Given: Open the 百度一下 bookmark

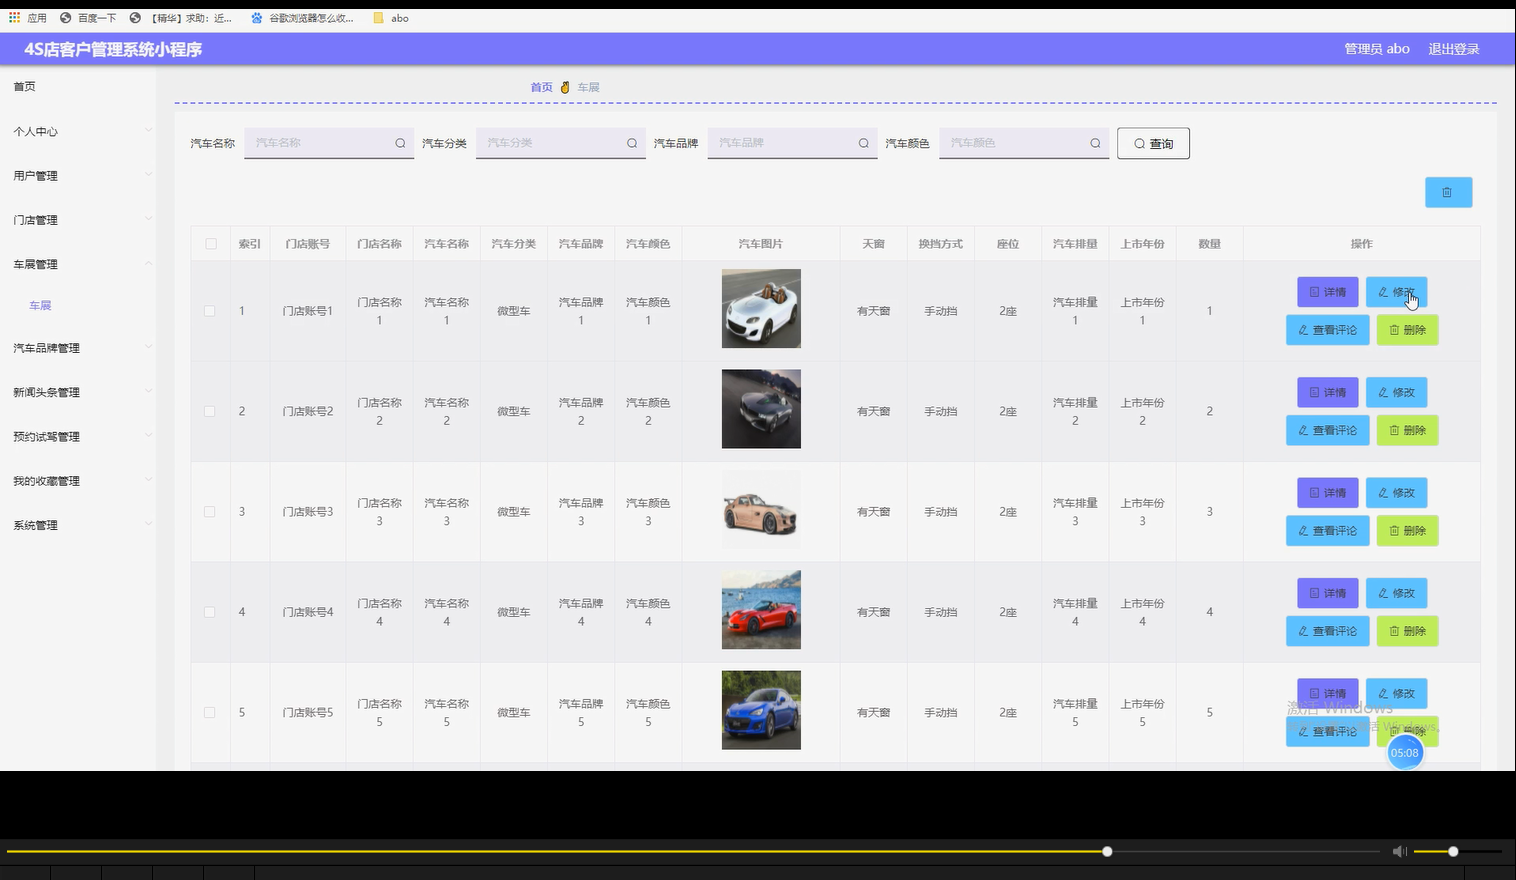Looking at the screenshot, I should (88, 18).
